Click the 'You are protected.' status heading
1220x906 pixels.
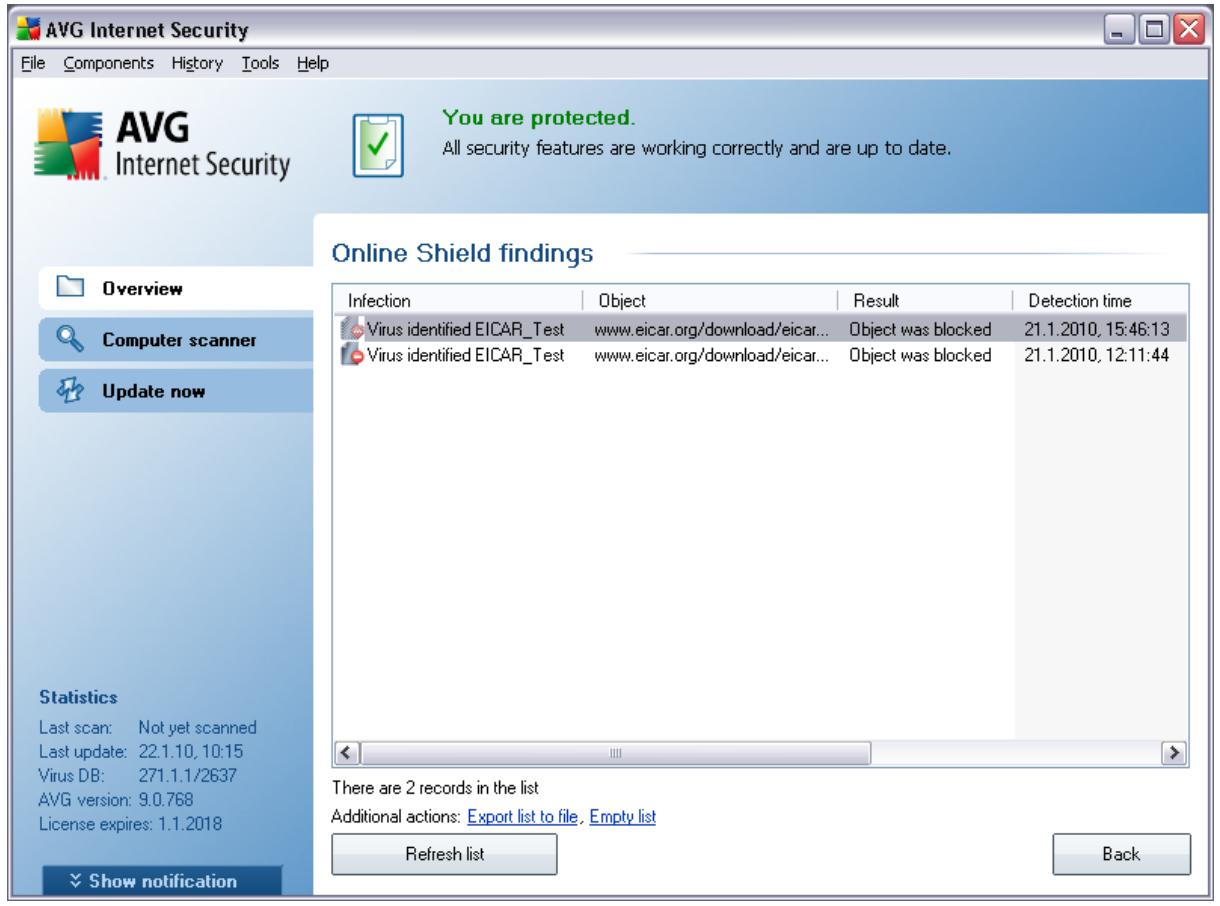[x=538, y=119]
